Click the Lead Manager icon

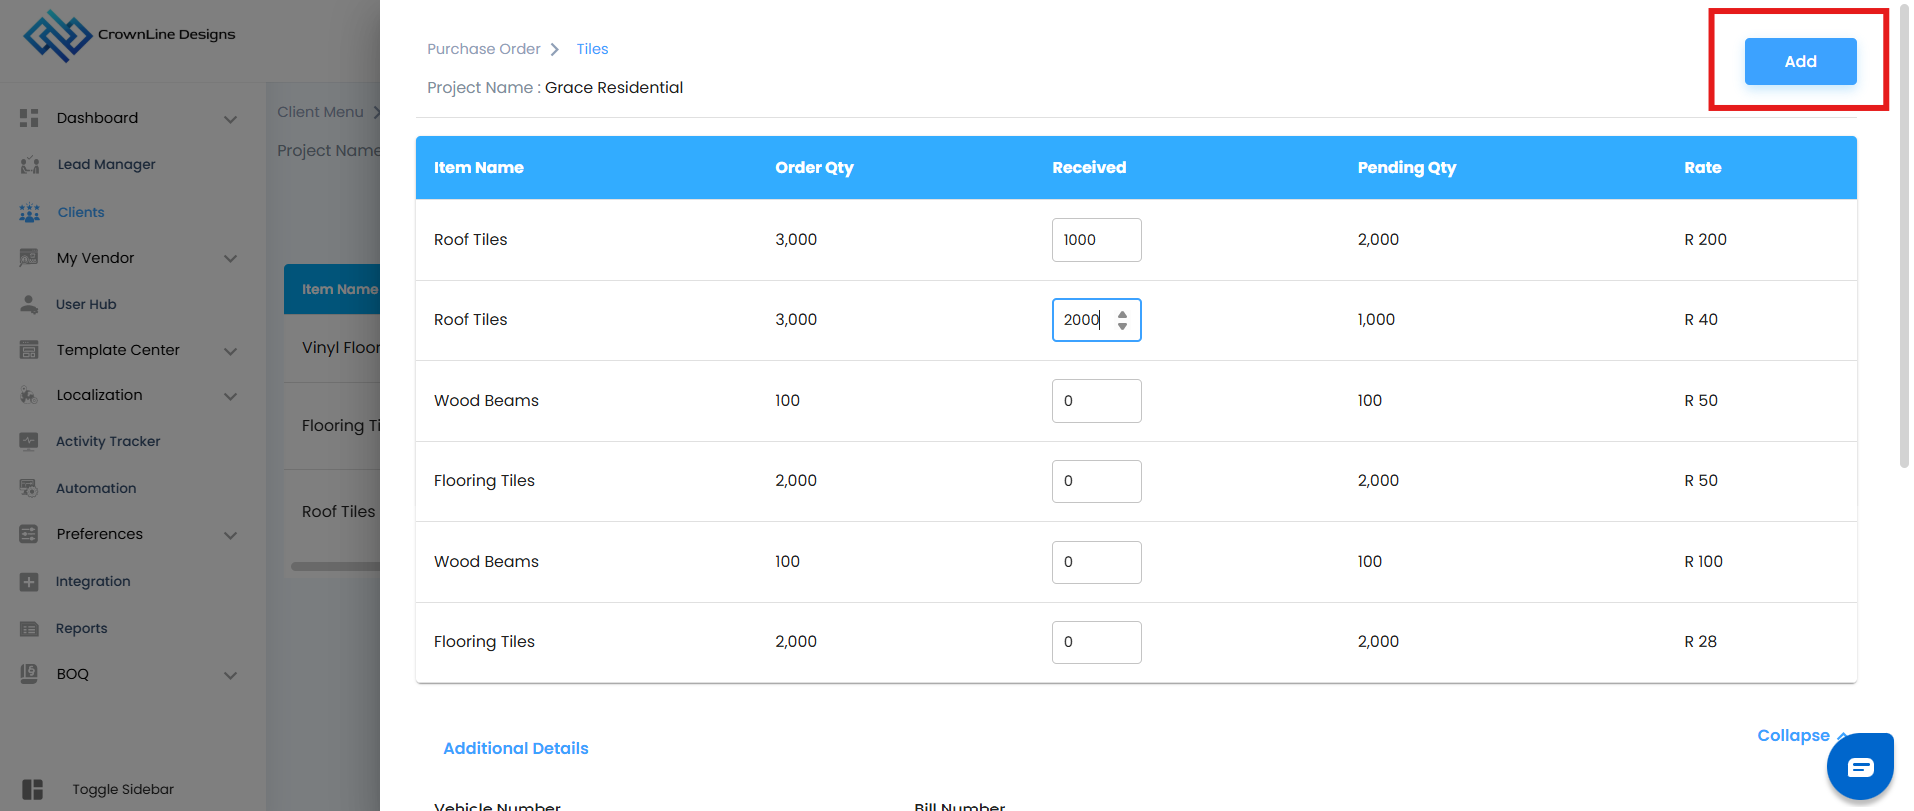[x=30, y=165]
